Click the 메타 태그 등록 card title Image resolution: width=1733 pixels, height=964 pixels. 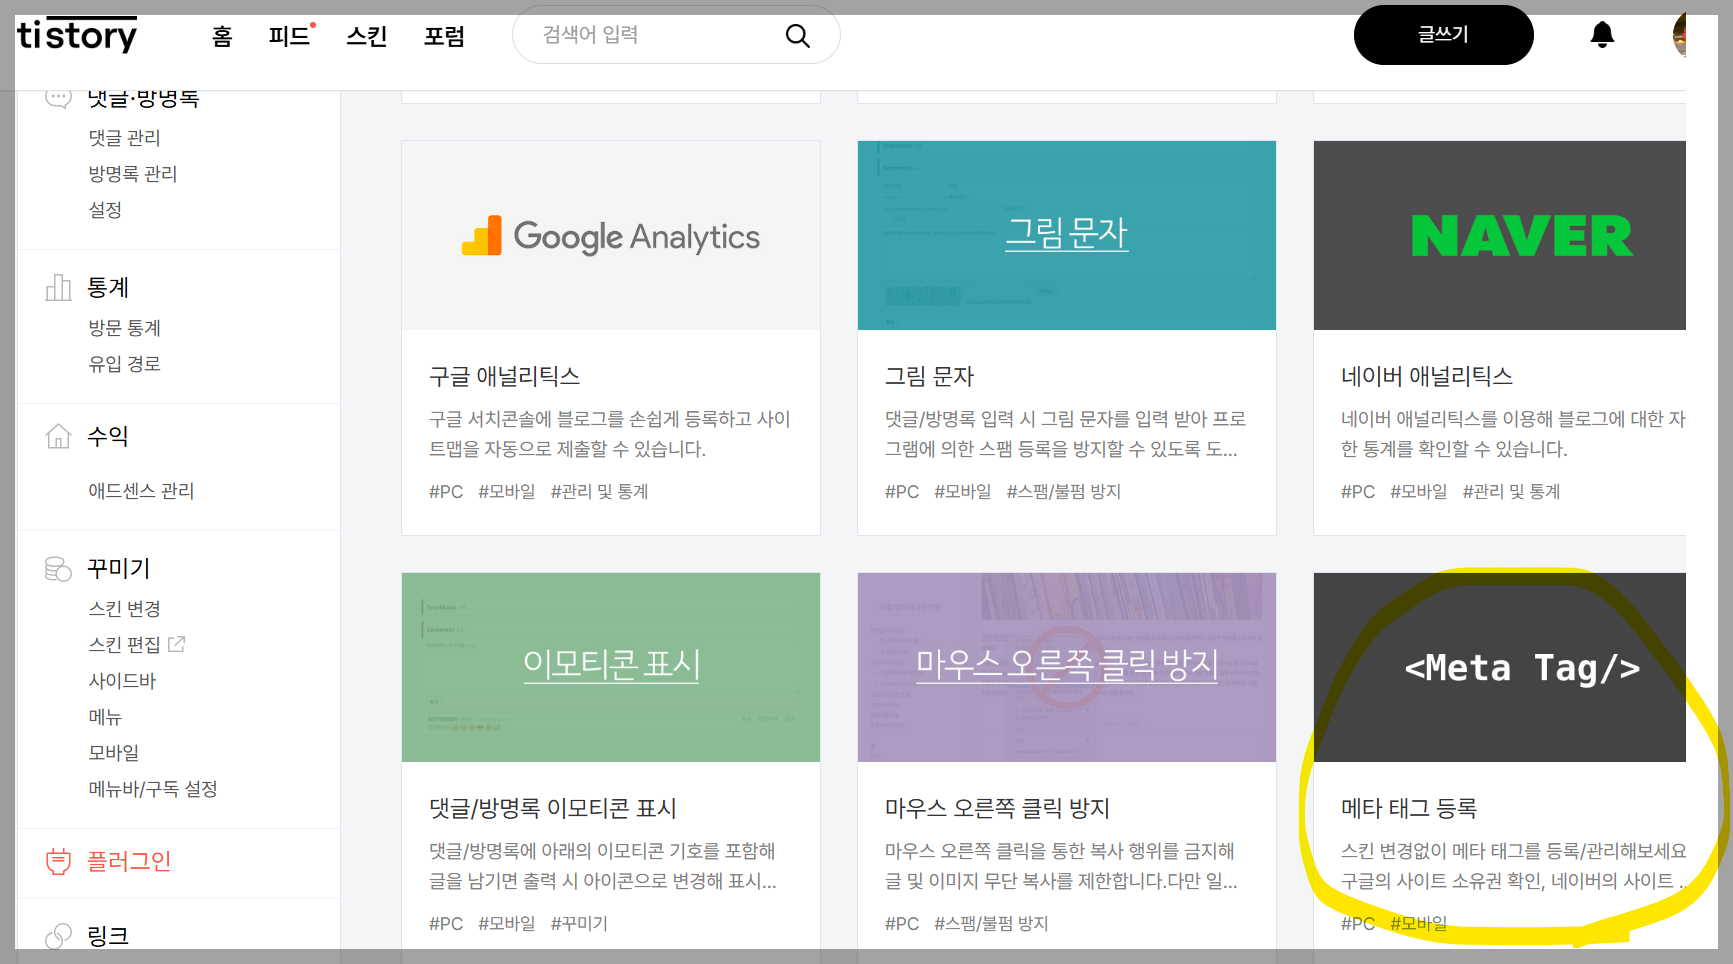click(x=1409, y=808)
